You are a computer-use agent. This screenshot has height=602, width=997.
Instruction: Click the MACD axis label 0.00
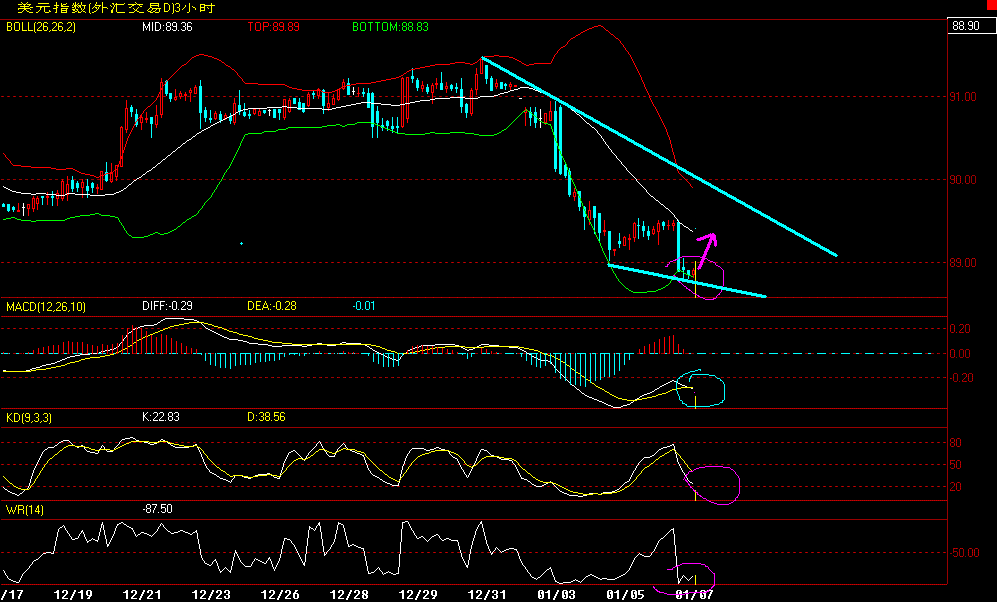coord(960,353)
